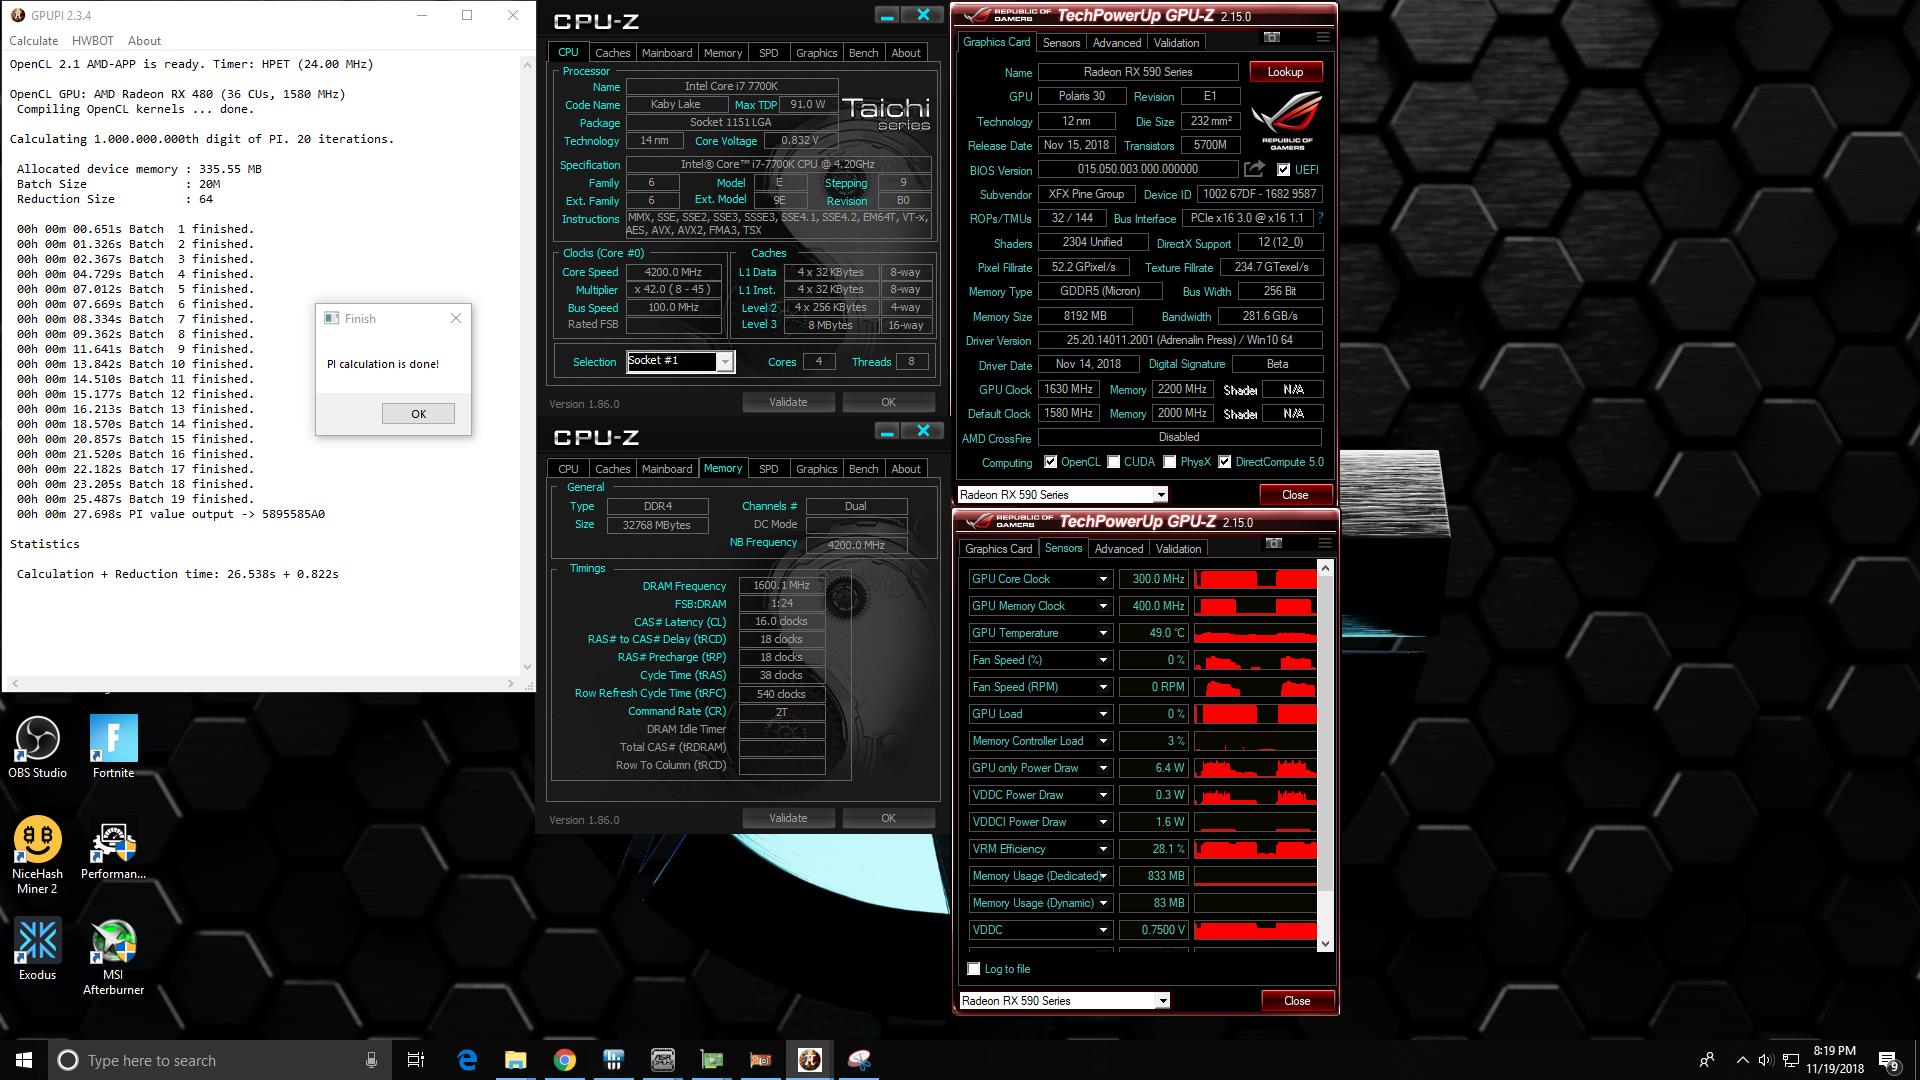Click OK button in lower CPU-Z window

888,818
